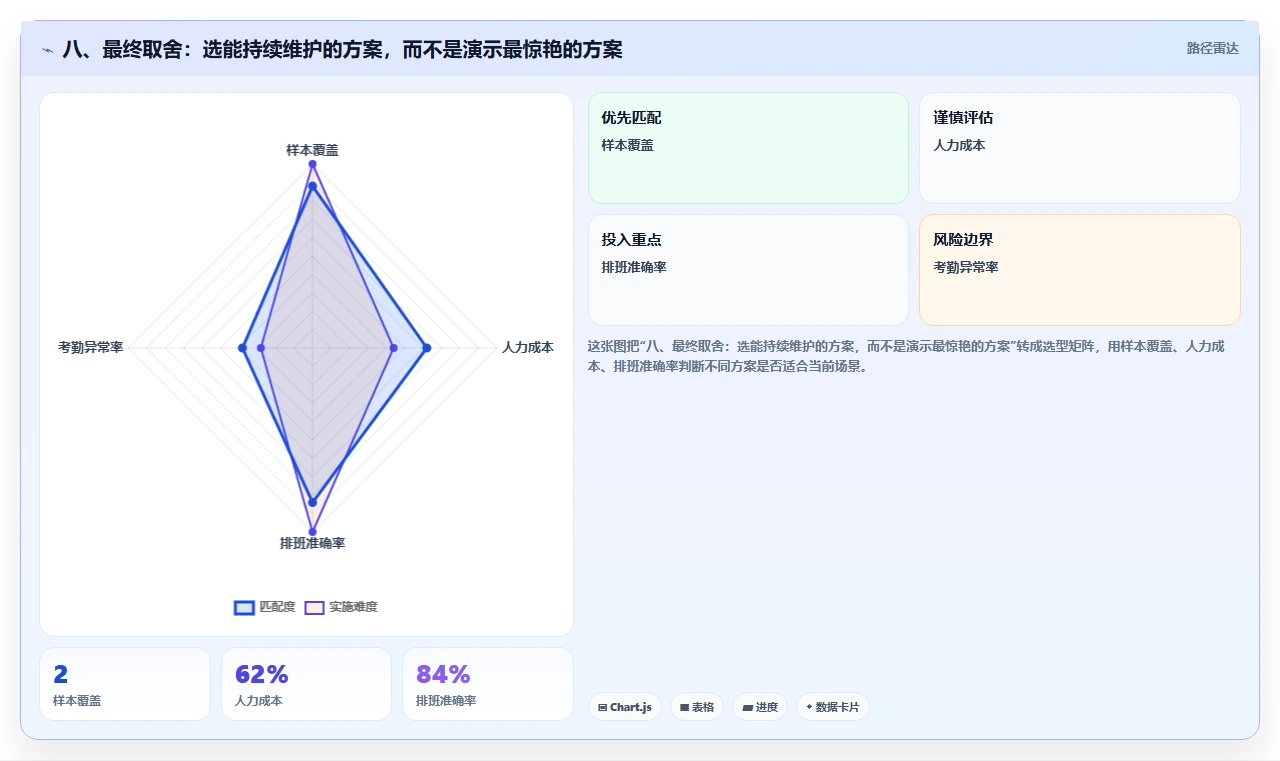1280x761 pixels.
Task: Click the 表格 tag chip
Action: 697,707
